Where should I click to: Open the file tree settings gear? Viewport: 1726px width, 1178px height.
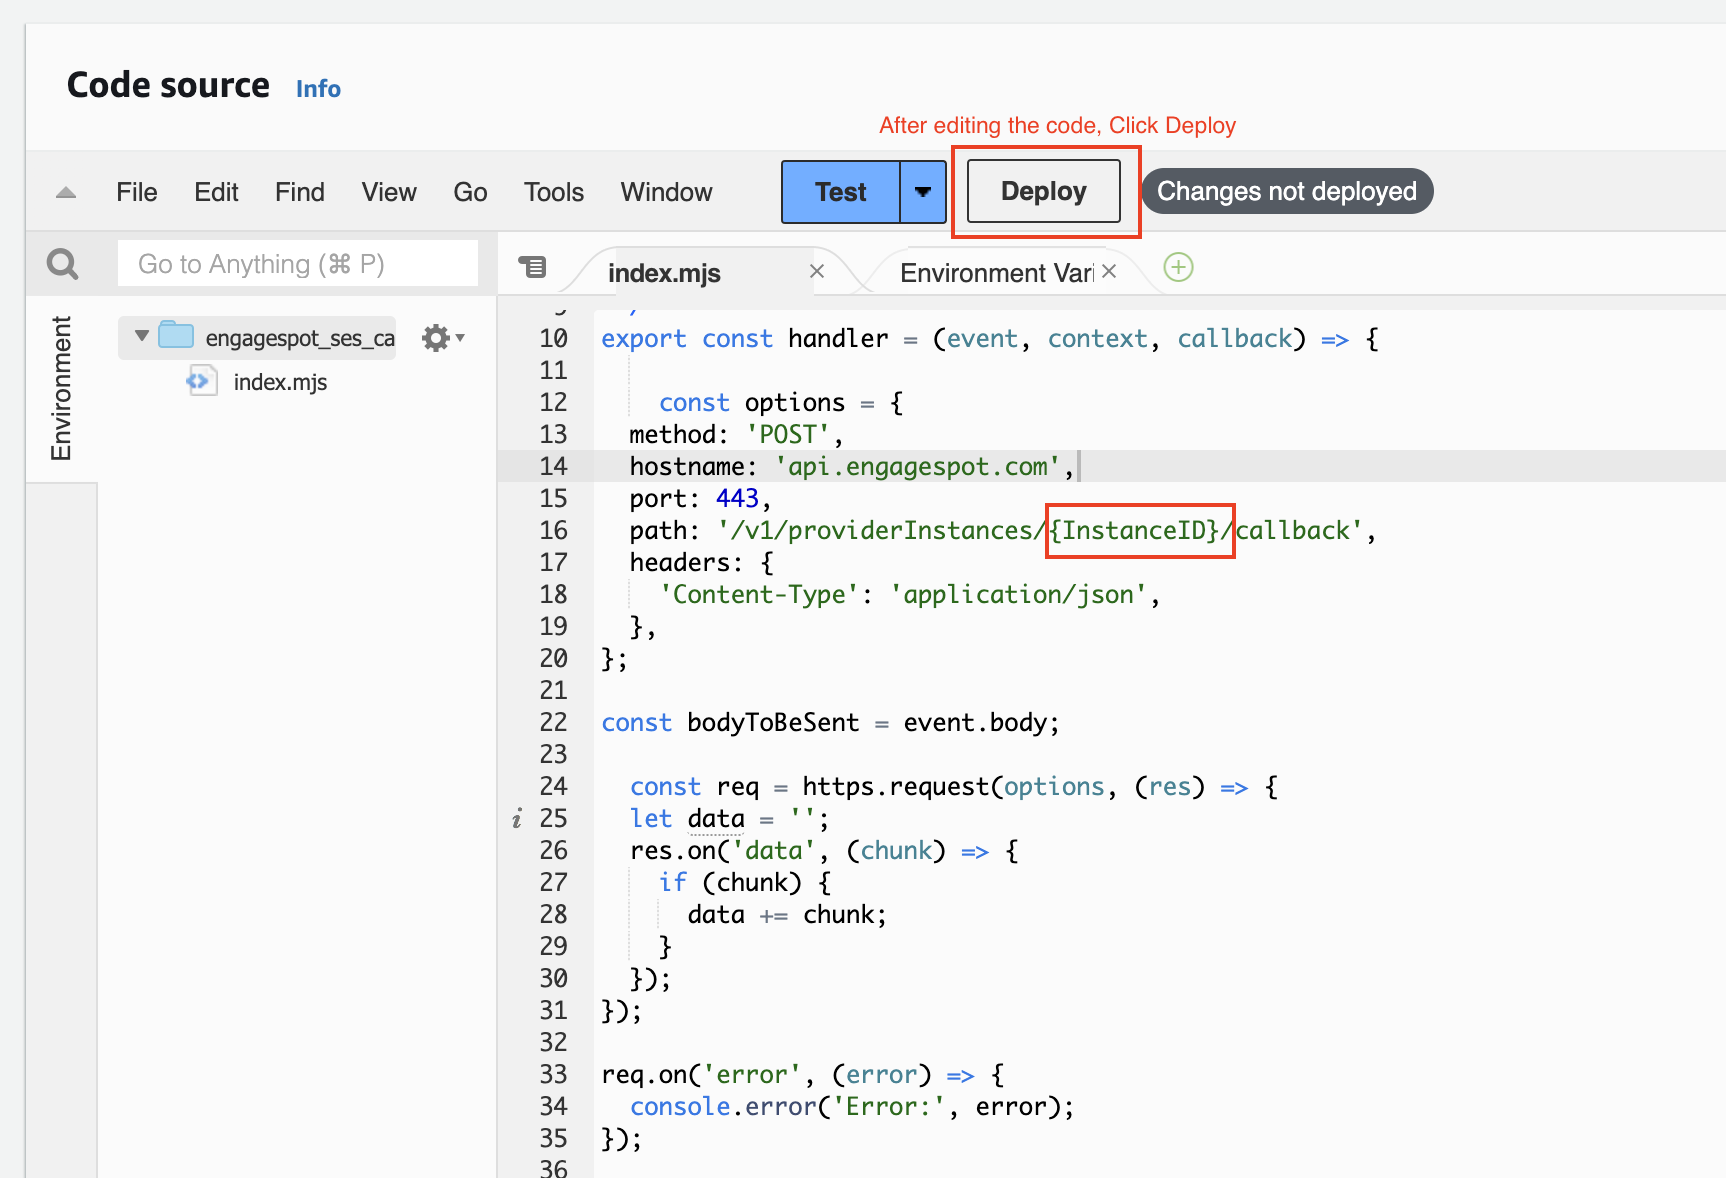coord(442,338)
